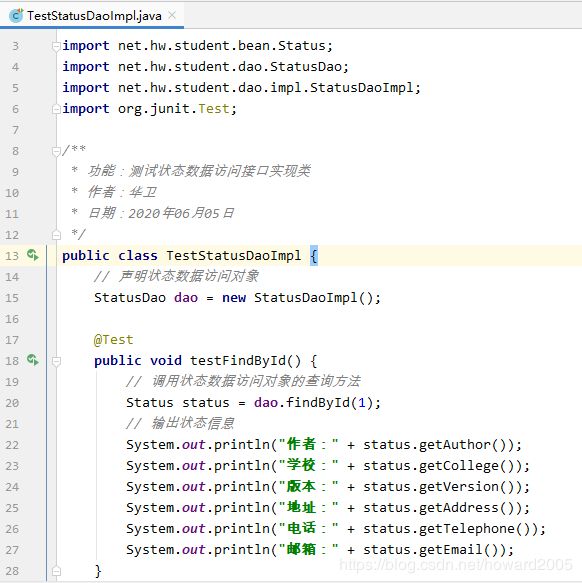Select the TestStatusDaoImpl.java editor tab

(92, 16)
